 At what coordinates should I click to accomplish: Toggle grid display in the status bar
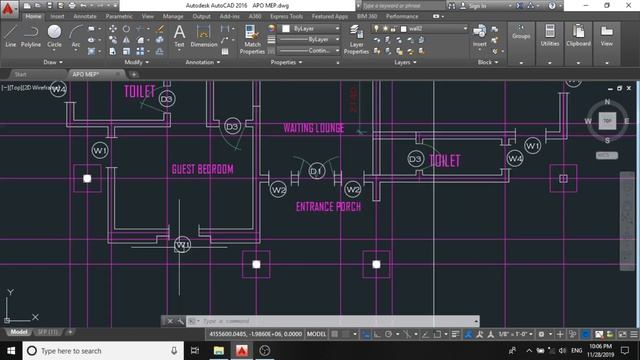tap(335, 334)
